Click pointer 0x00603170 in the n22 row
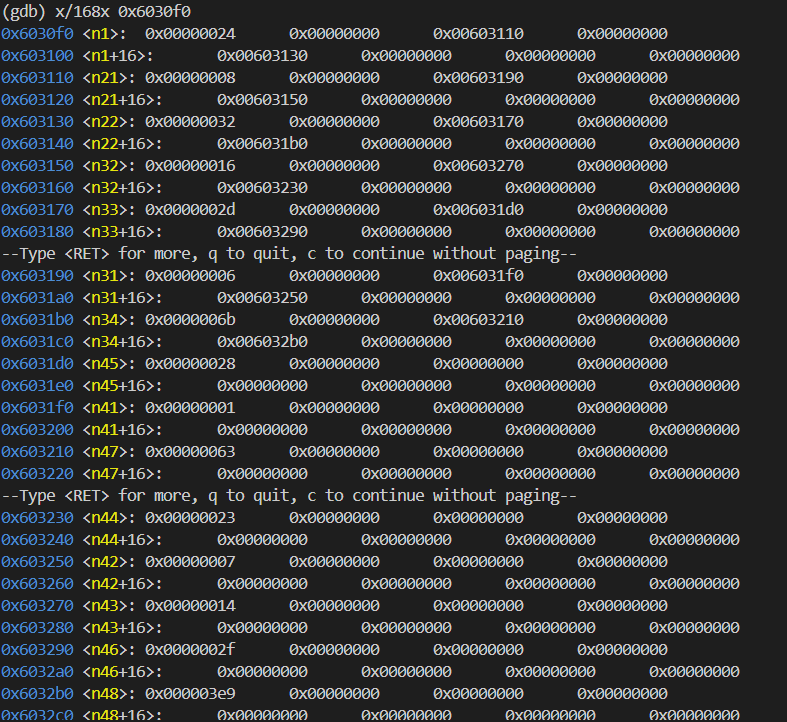787x722 pixels. coord(478,122)
